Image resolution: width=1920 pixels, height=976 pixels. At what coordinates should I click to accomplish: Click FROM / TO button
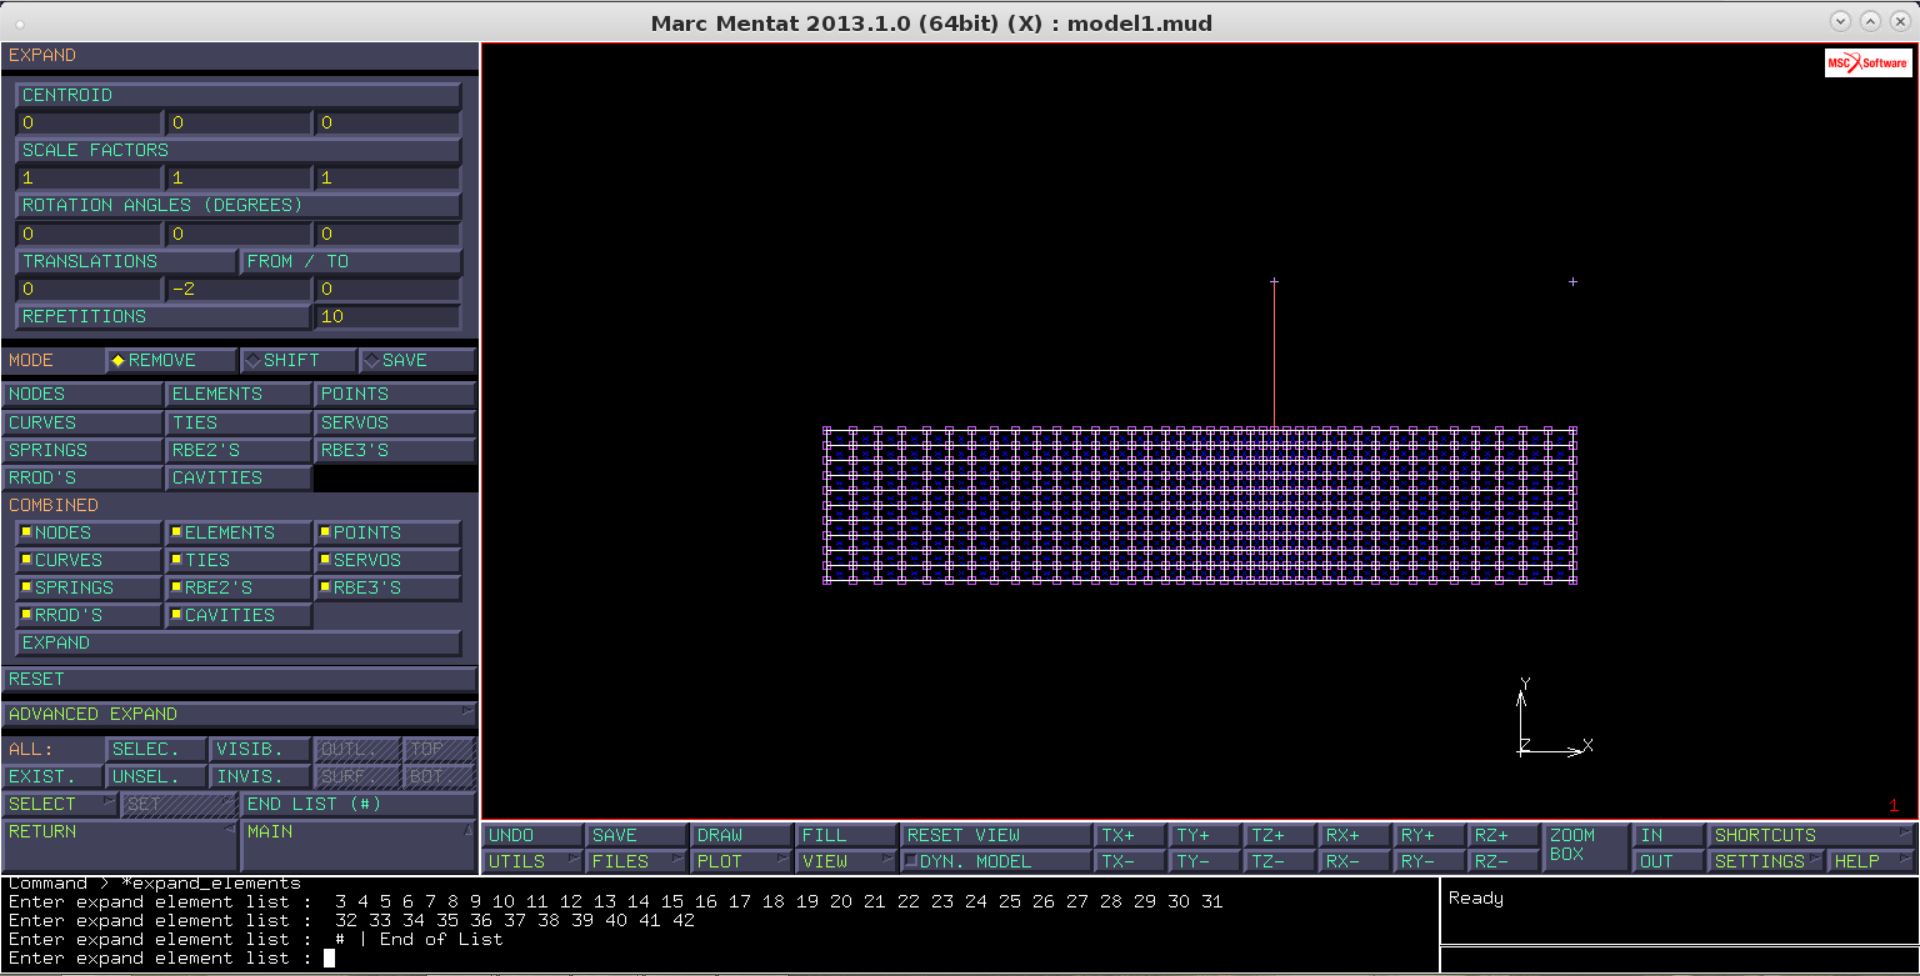coord(351,261)
